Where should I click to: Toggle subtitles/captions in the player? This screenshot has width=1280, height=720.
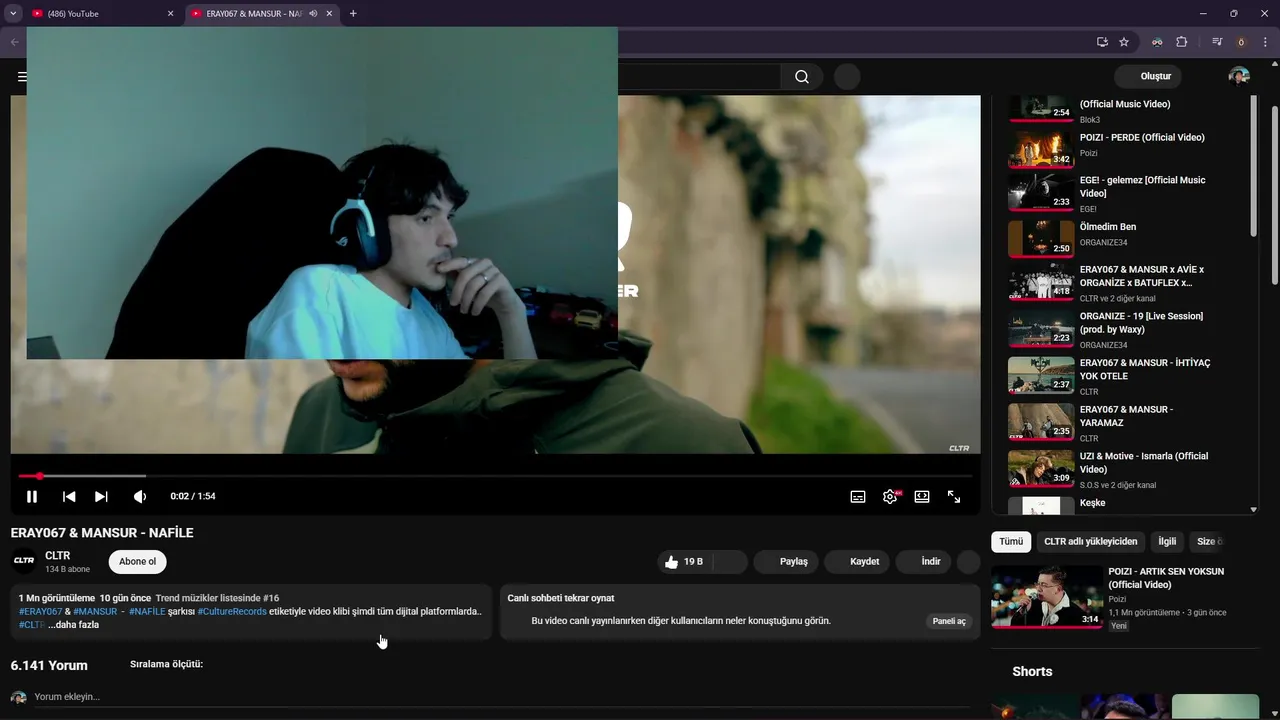coord(858,496)
